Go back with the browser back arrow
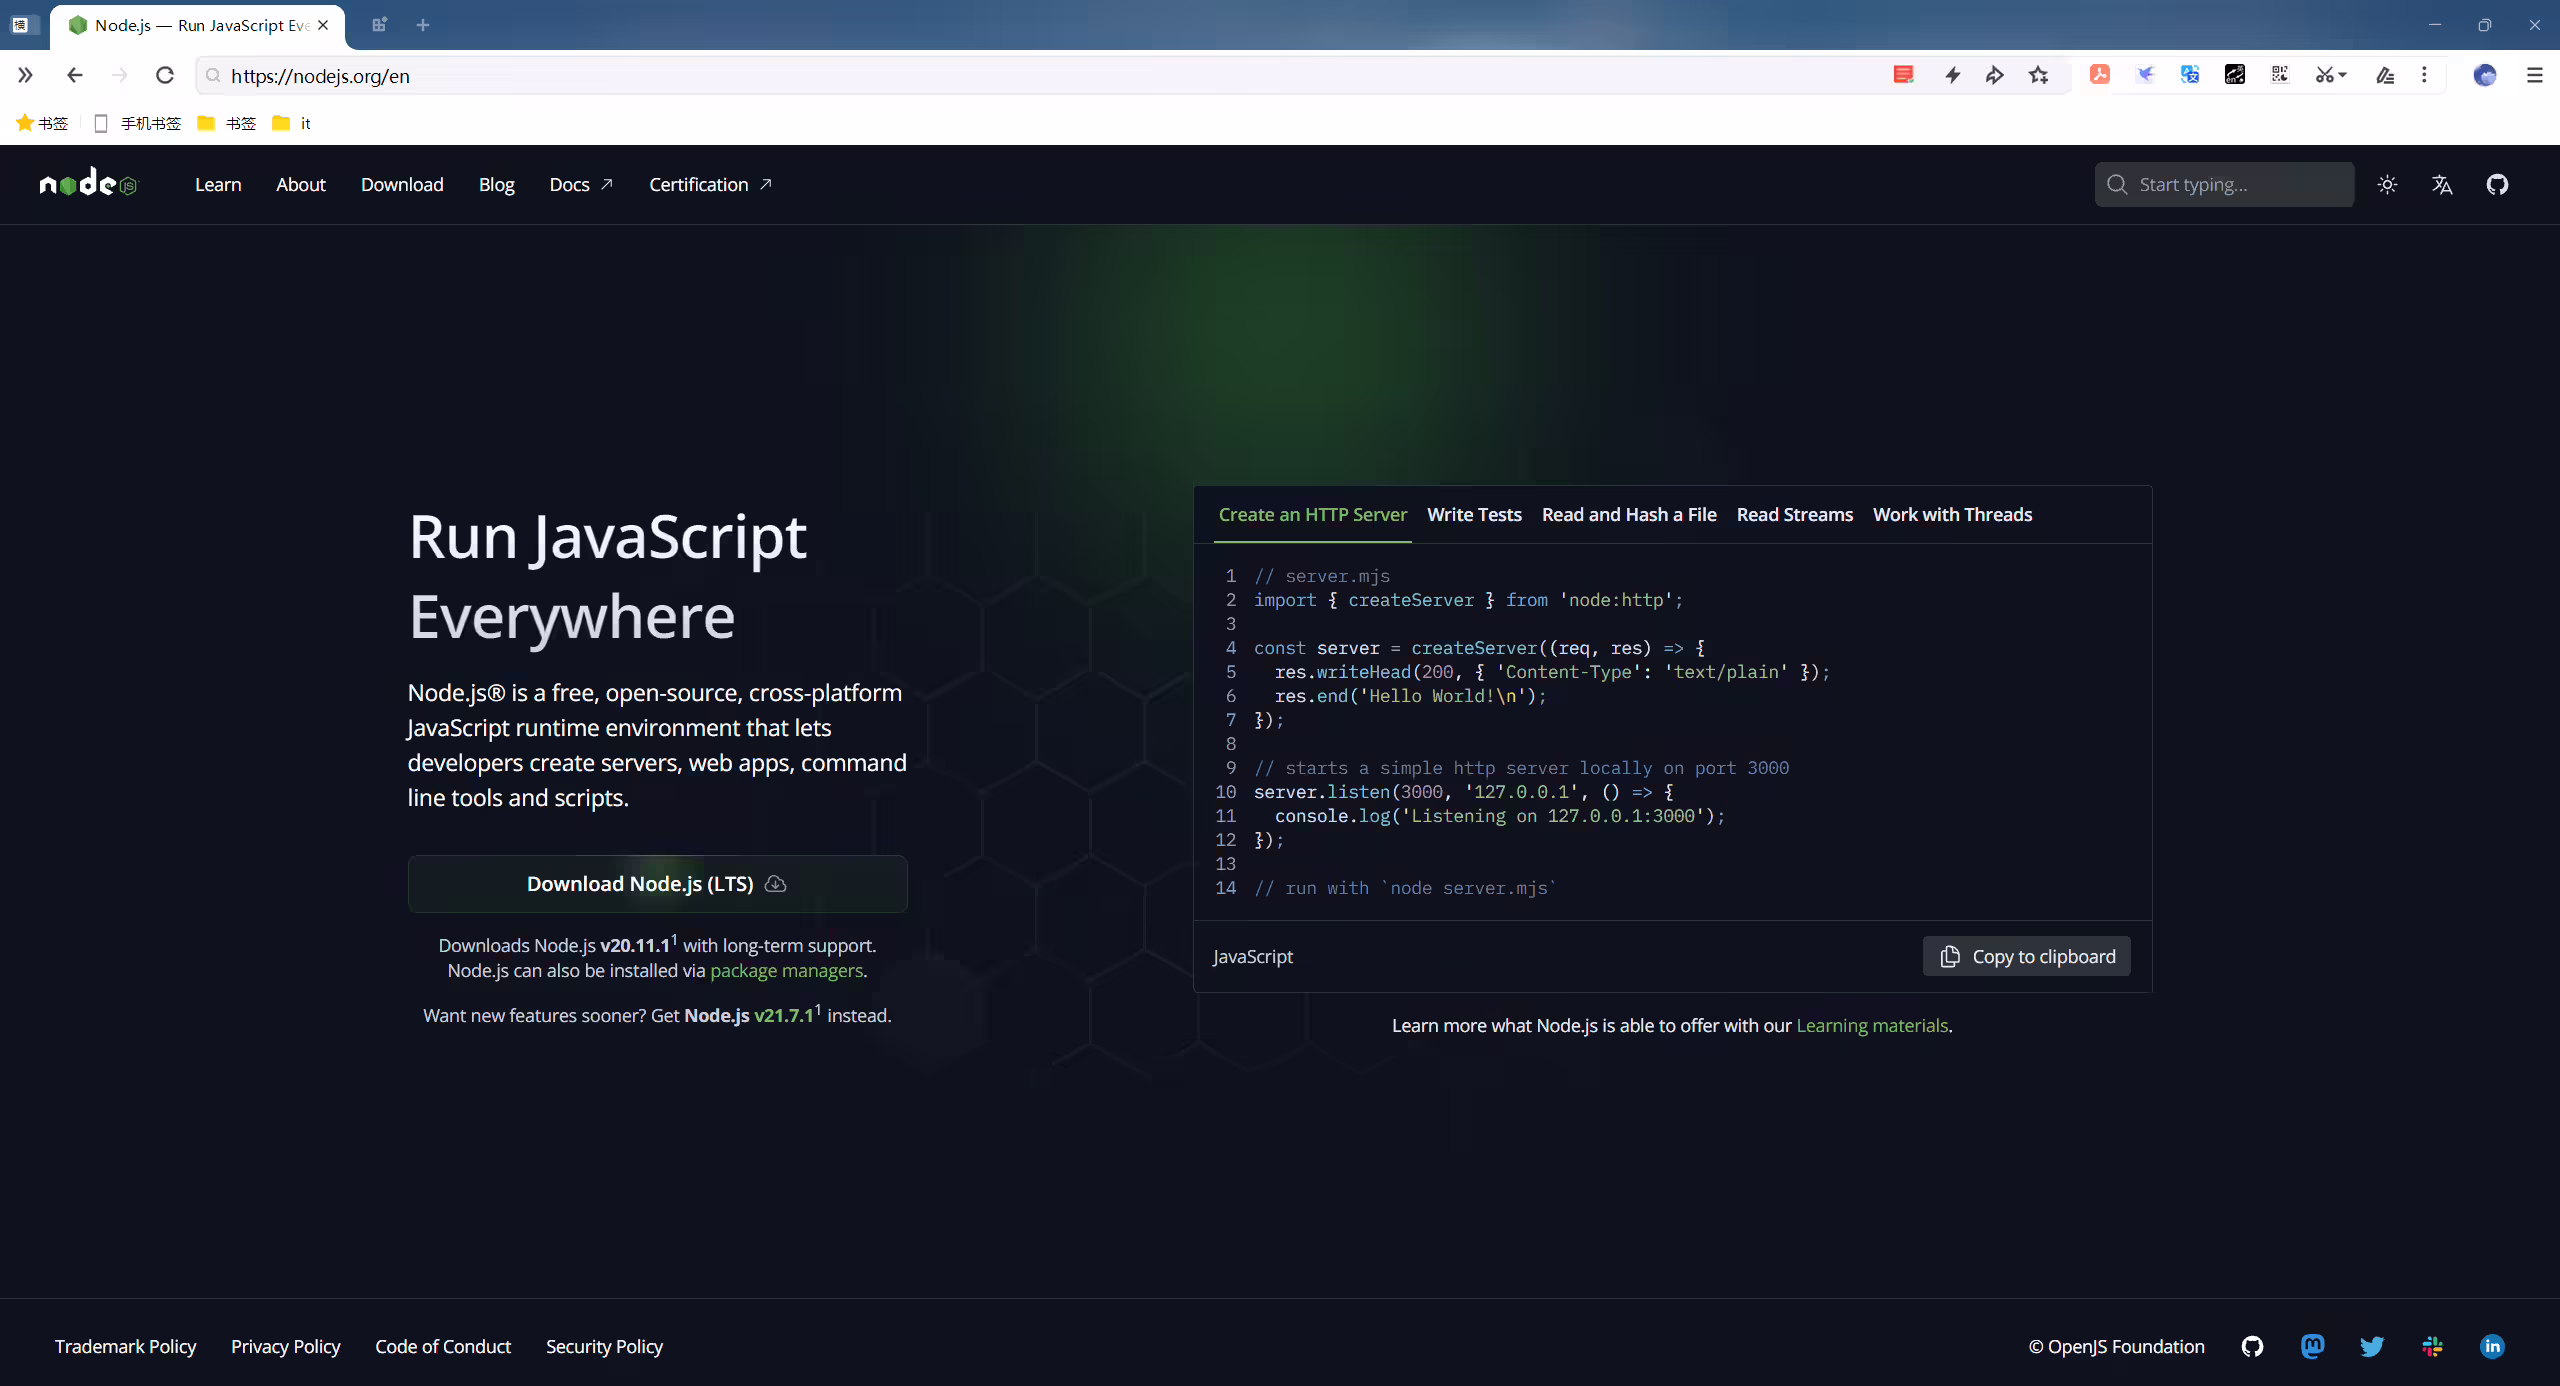2560x1386 pixels. (75, 75)
